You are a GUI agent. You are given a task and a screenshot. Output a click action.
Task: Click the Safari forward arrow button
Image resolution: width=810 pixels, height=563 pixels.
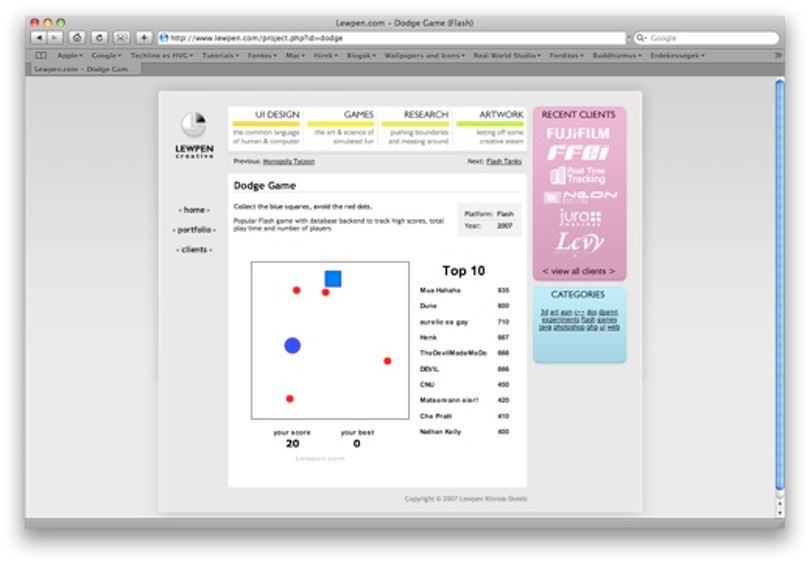55,38
